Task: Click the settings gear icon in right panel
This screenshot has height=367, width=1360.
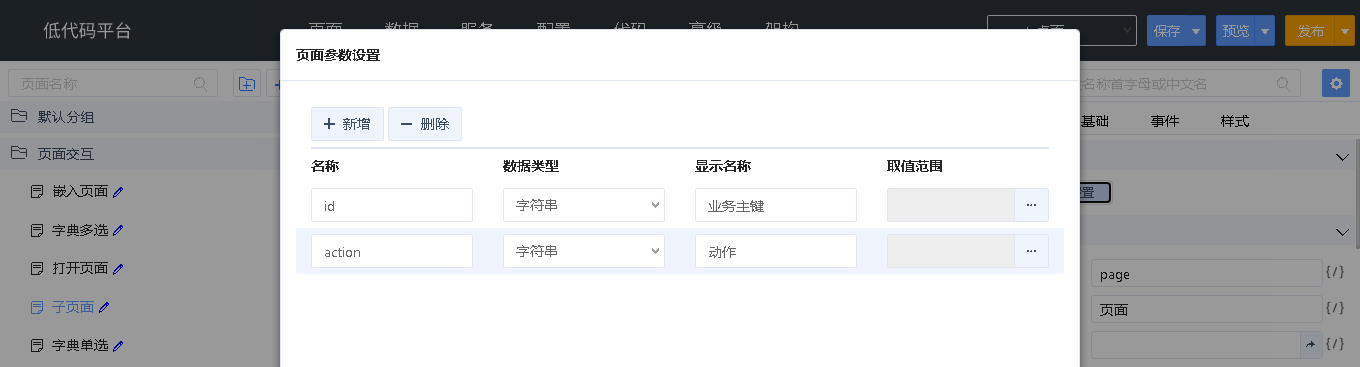Action: point(1336,83)
